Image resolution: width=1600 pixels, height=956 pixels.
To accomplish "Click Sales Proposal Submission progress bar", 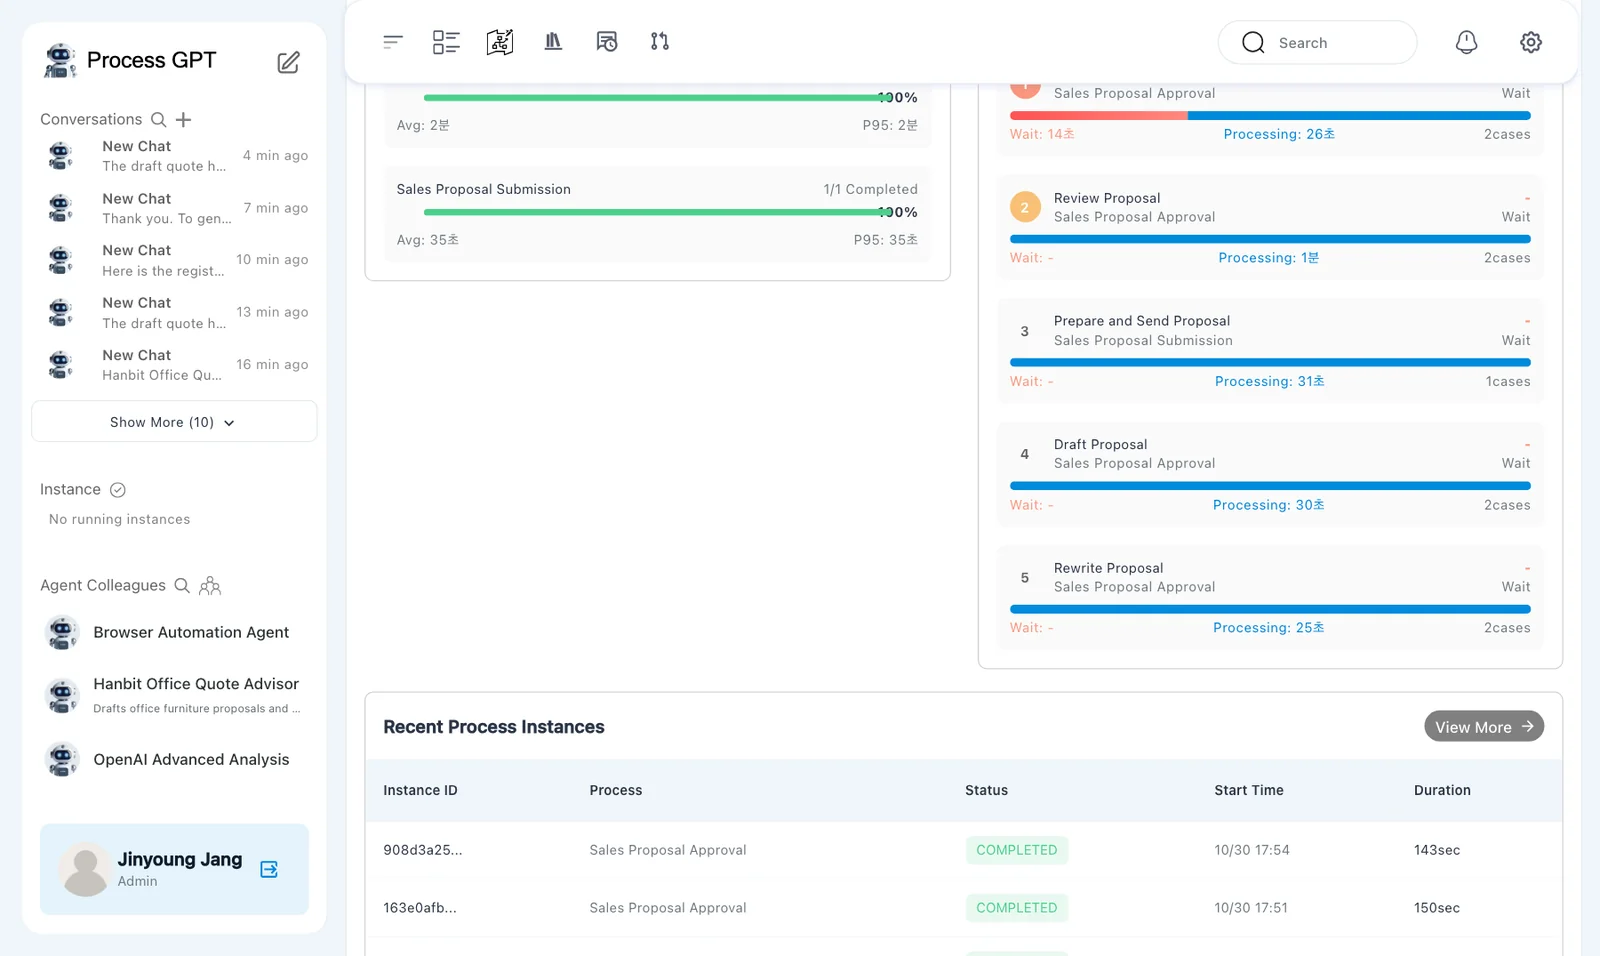I will click(x=658, y=212).
